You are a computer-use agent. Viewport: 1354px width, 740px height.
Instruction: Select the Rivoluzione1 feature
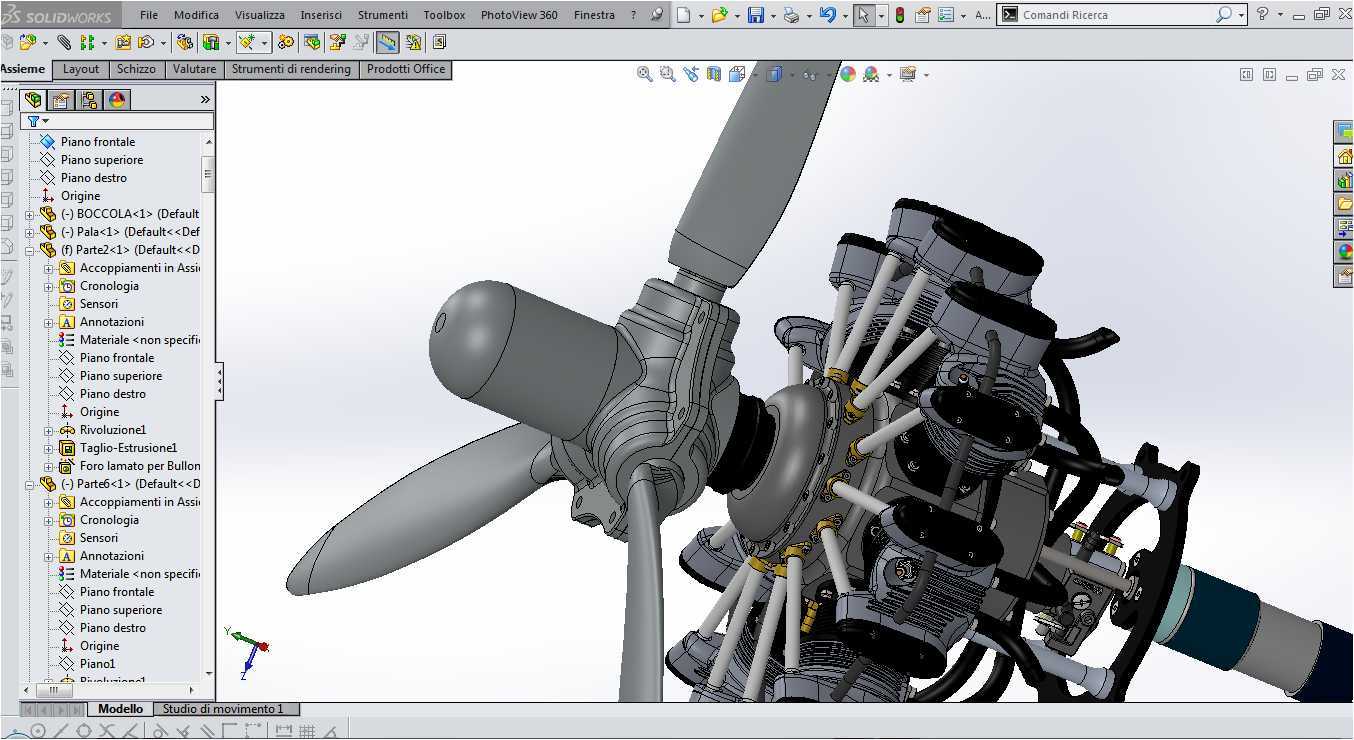pos(113,430)
